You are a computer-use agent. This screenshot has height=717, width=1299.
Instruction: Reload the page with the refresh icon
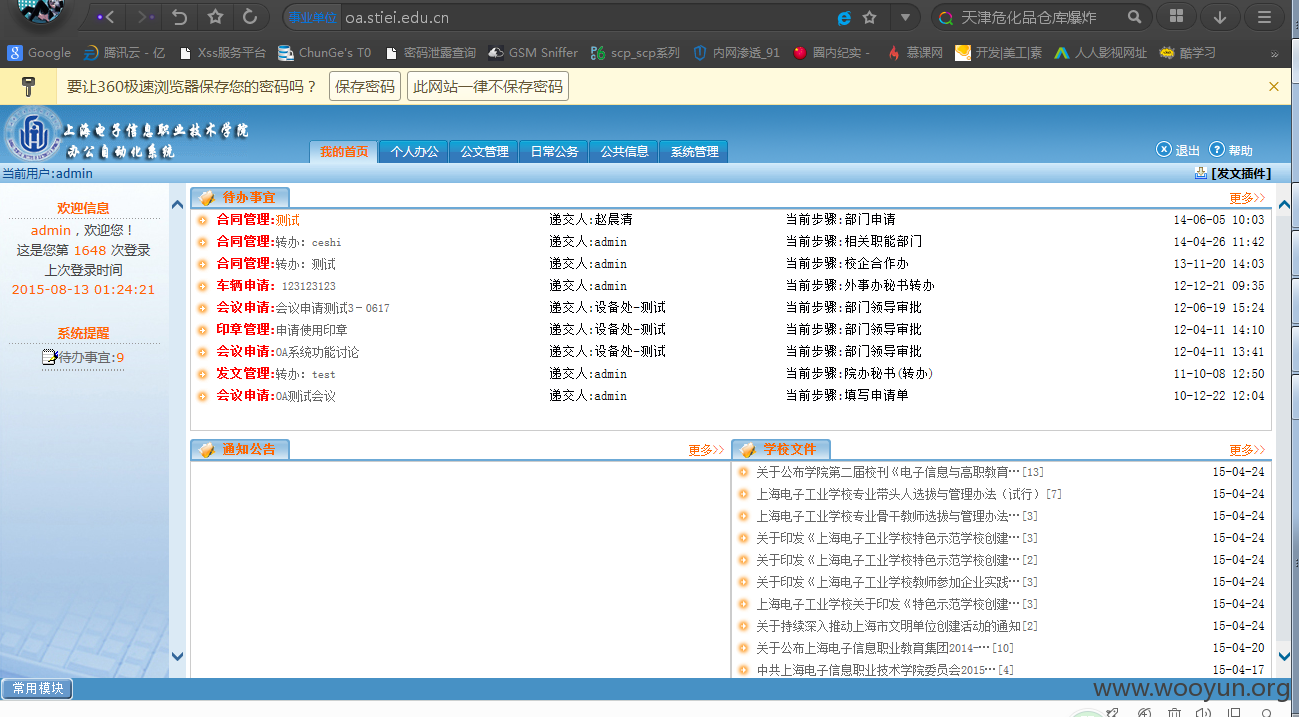[x=250, y=17]
